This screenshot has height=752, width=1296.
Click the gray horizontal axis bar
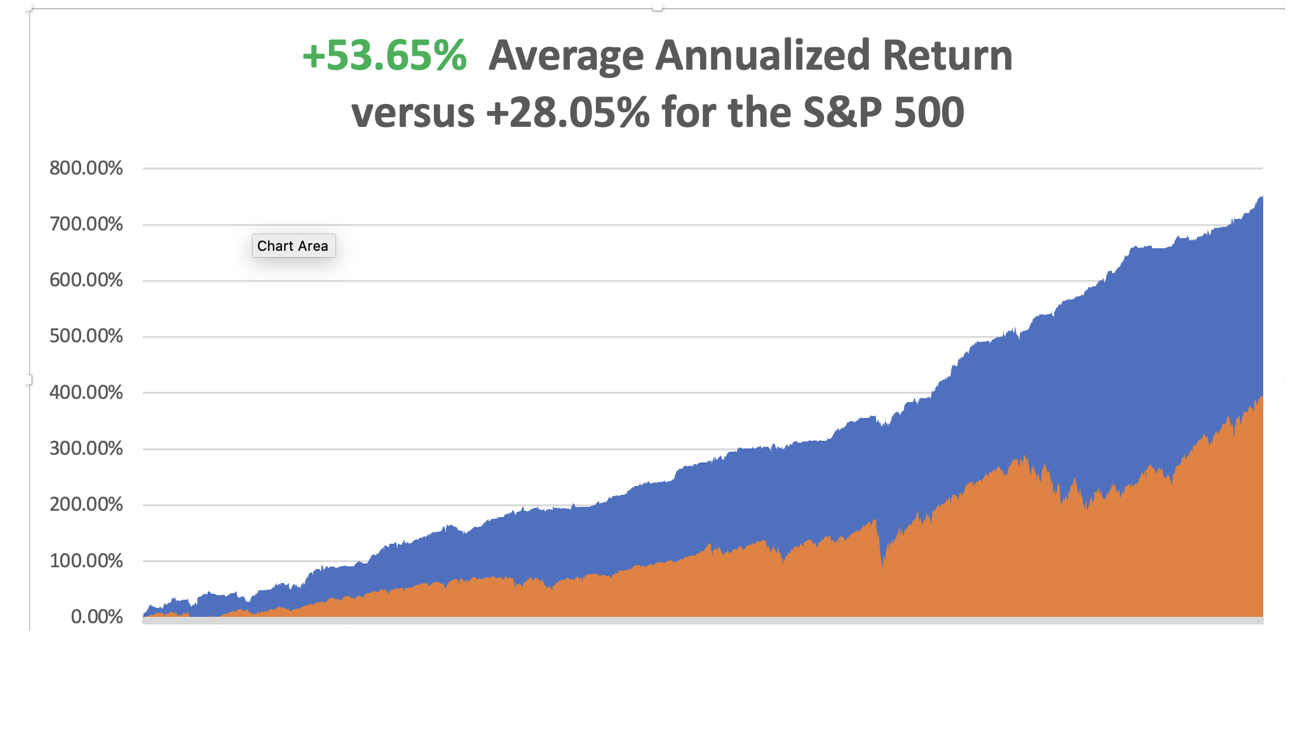point(700,621)
